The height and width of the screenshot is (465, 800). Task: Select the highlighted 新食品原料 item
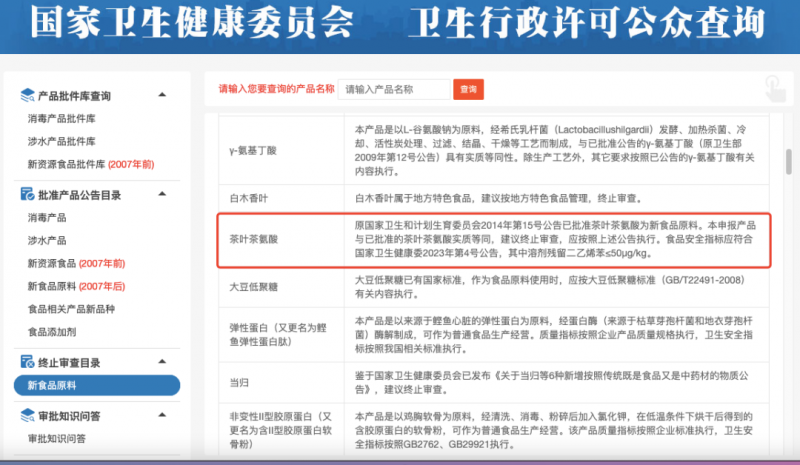coord(97,385)
